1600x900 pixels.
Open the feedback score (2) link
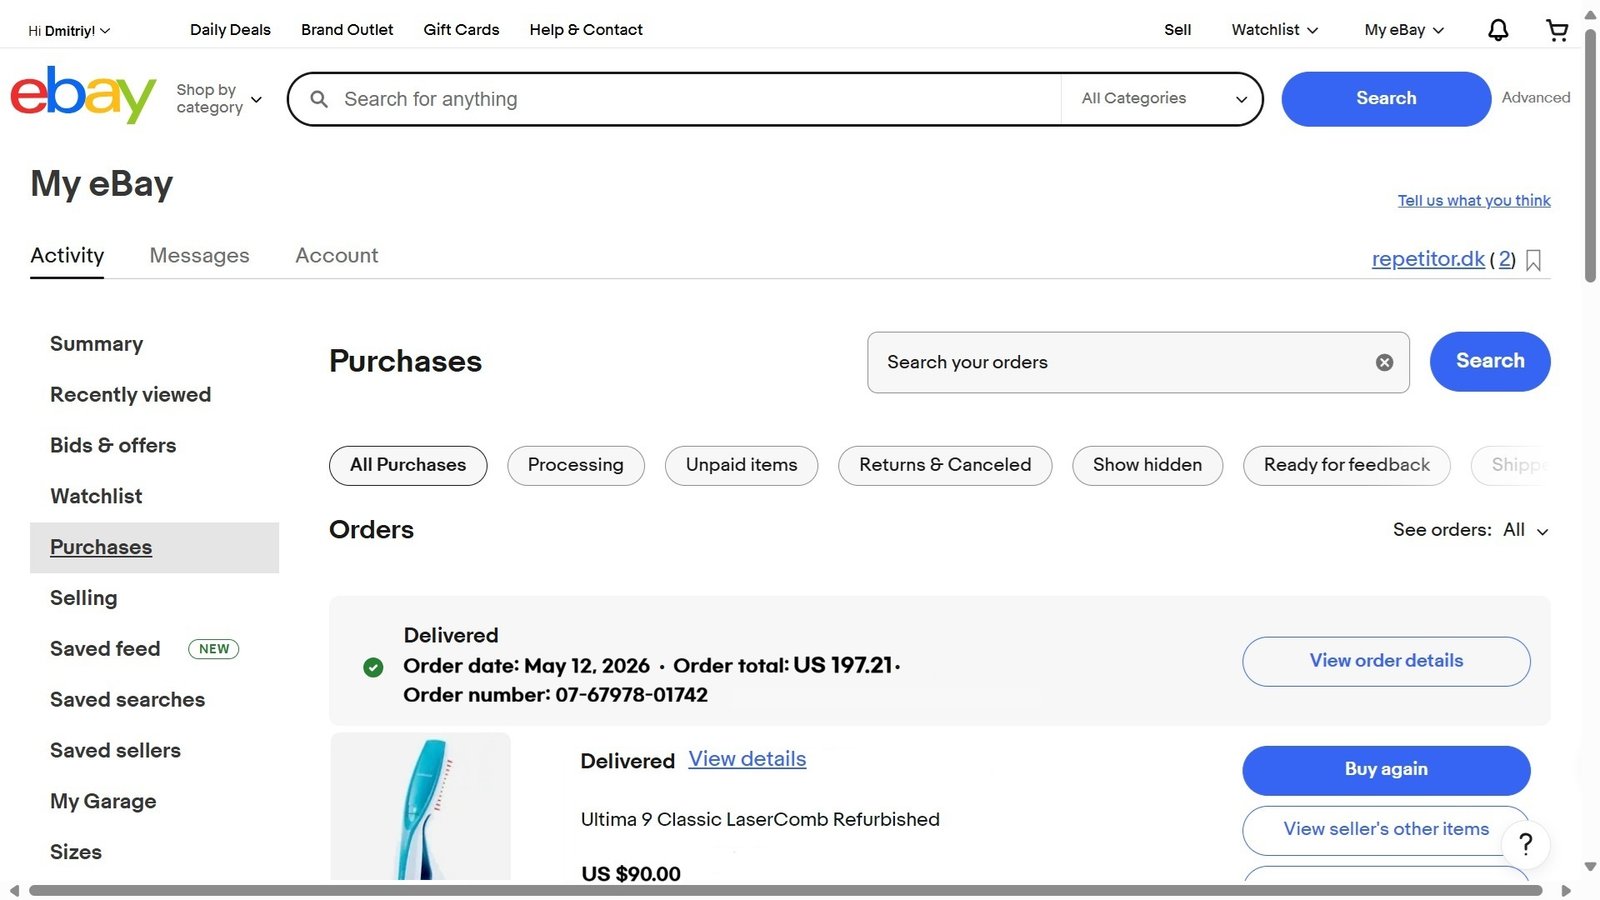[x=1506, y=259]
